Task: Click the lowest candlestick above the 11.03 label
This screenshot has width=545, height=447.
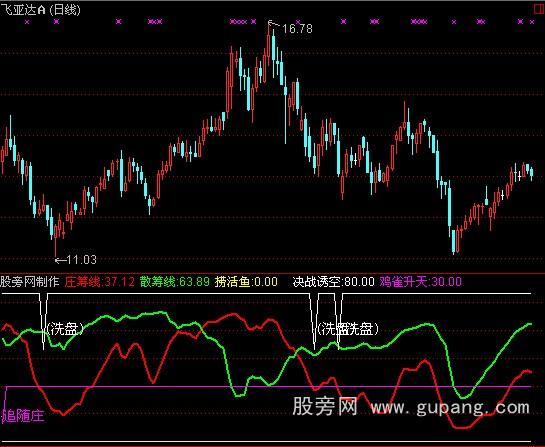Action: (x=56, y=240)
